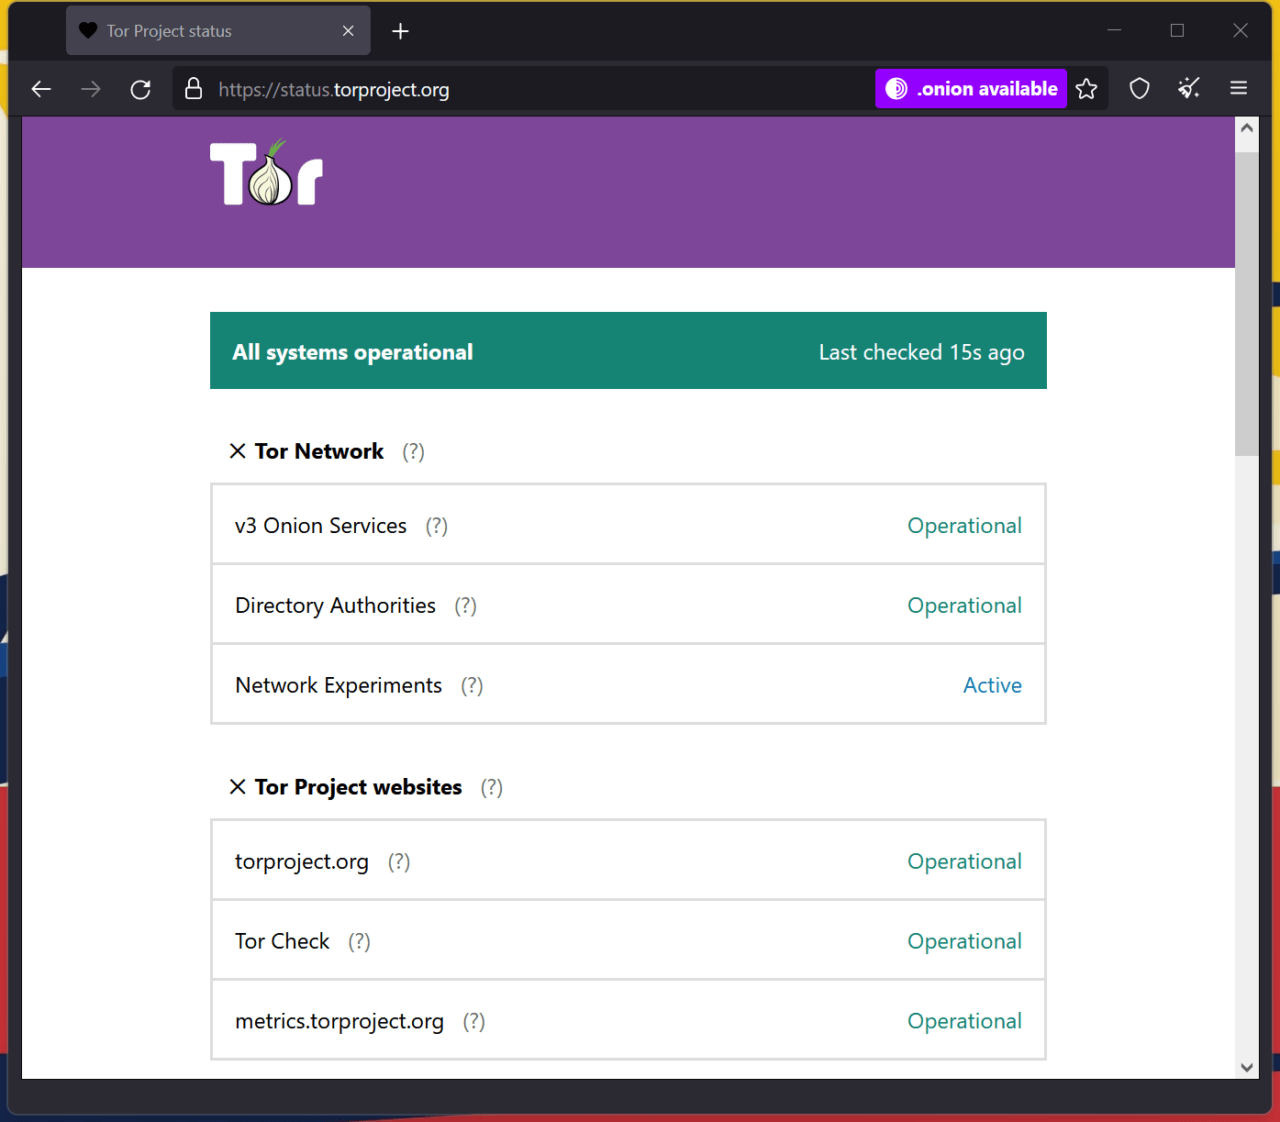This screenshot has height=1122, width=1280.
Task: Reload the Tor Project status page
Action: point(141,89)
